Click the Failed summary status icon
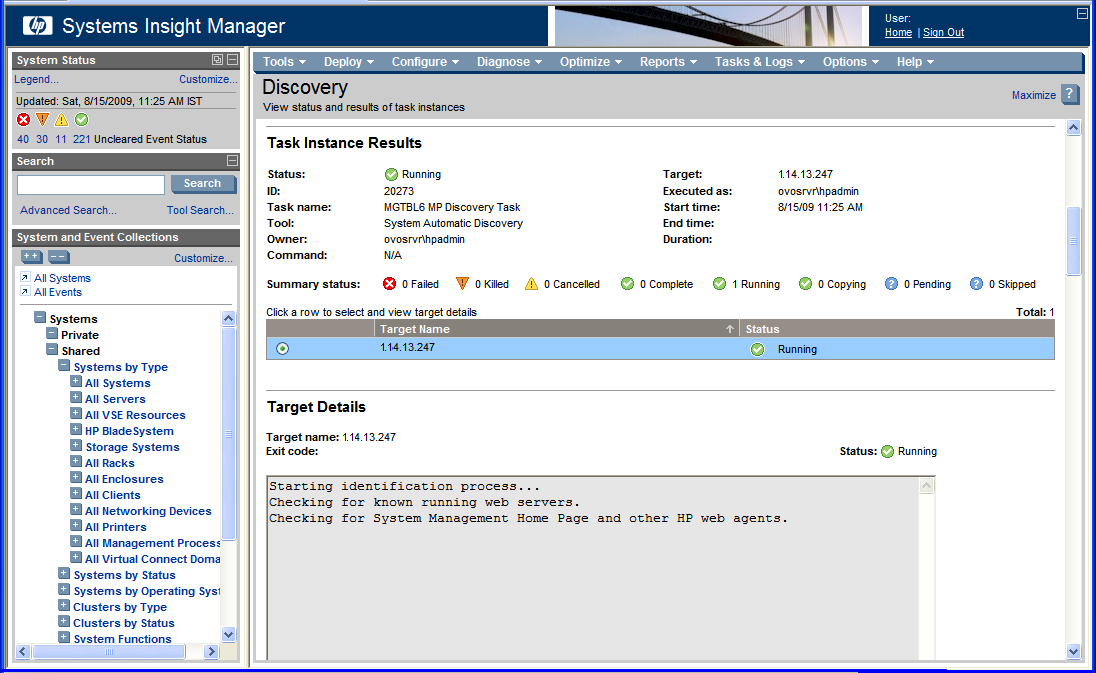The width and height of the screenshot is (1096, 673). [x=390, y=284]
